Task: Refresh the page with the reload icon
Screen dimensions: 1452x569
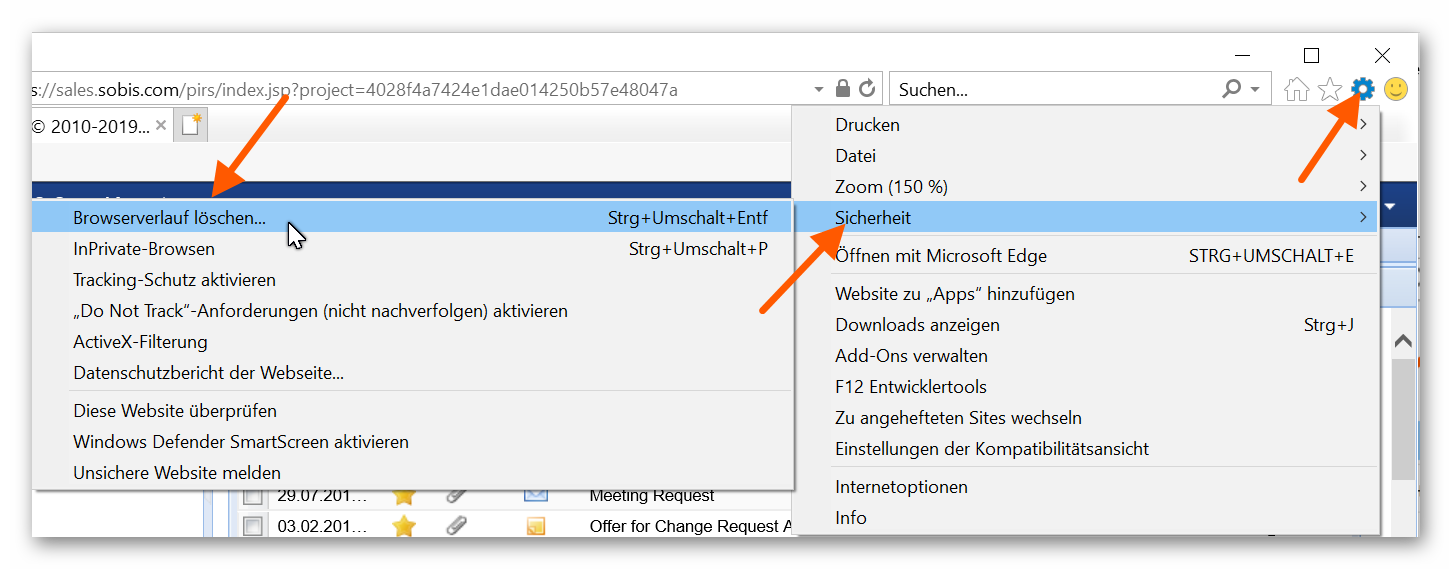Action: point(867,89)
